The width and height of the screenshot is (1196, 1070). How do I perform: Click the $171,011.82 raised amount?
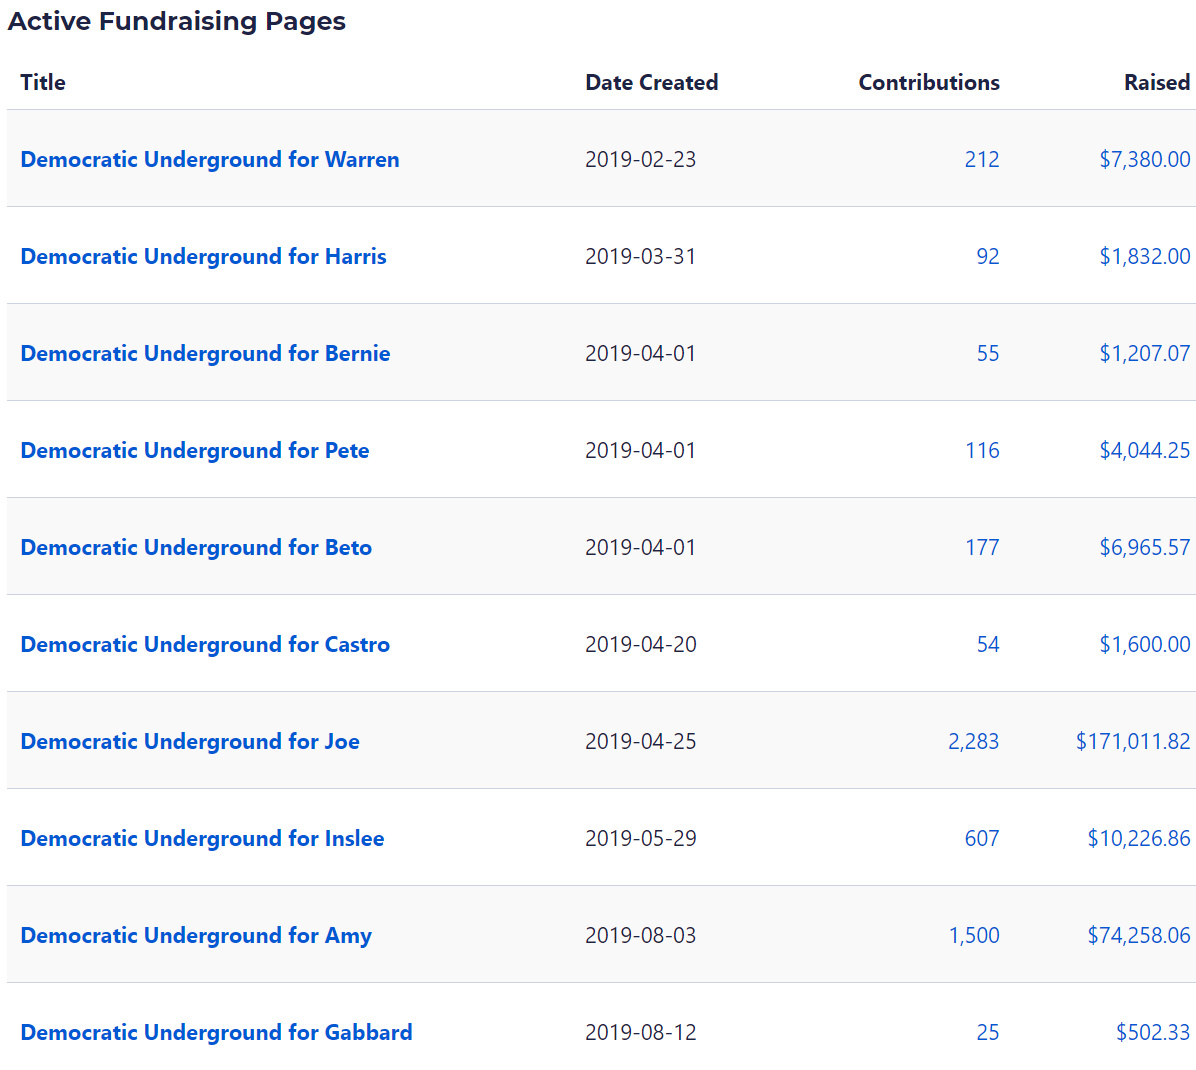click(x=1133, y=742)
